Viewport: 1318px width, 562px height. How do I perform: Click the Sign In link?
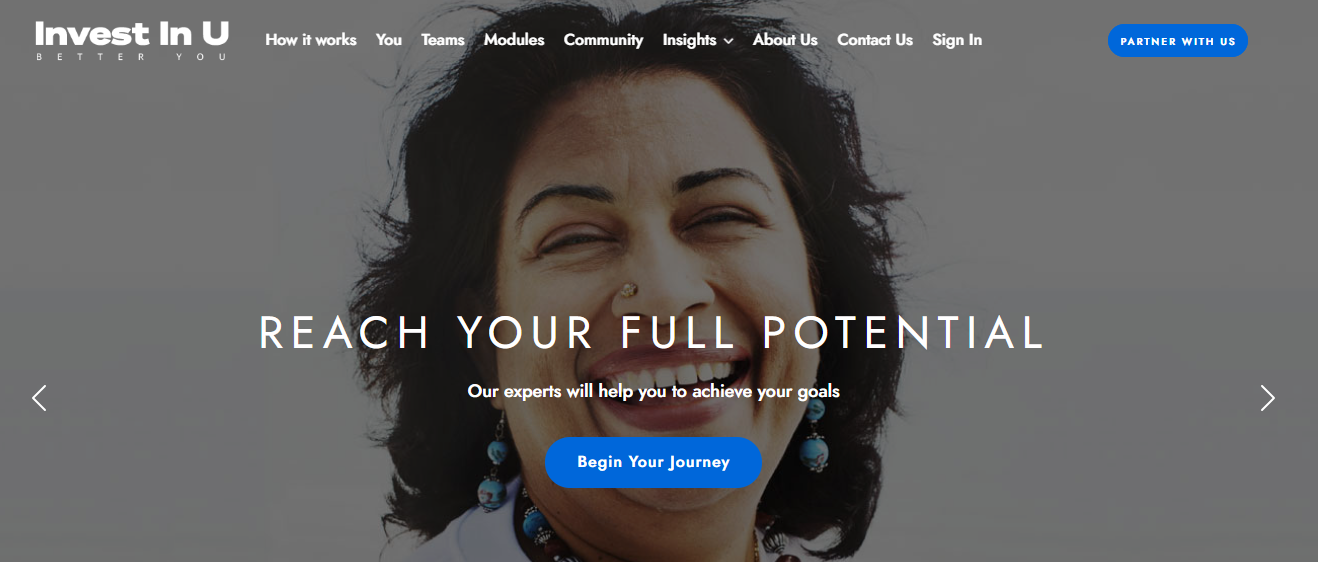(x=957, y=40)
